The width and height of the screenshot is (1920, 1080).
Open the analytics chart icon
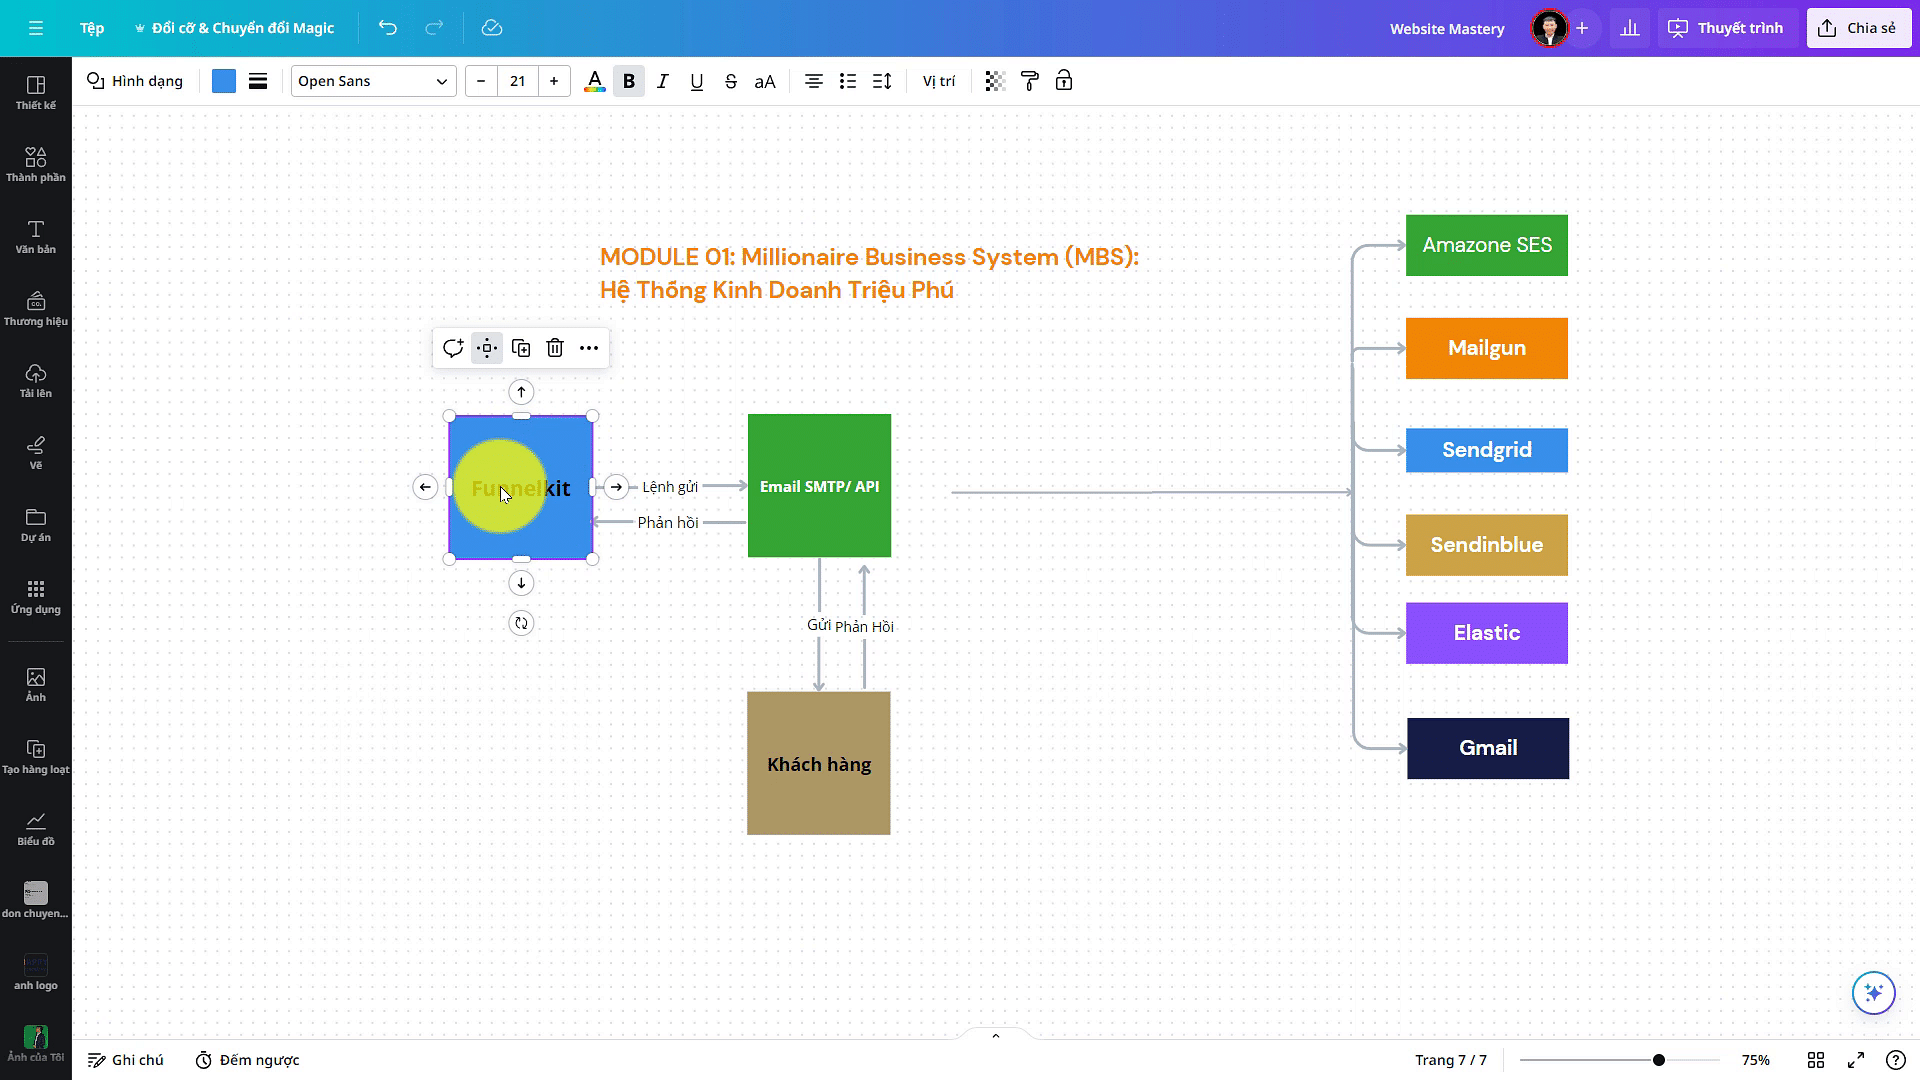[x=1630, y=28]
